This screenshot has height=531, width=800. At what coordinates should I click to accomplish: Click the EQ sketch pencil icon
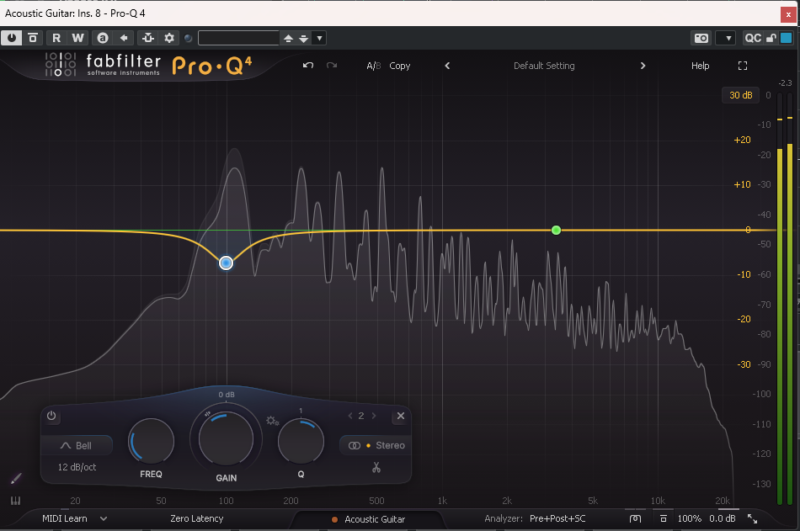tap(16, 479)
